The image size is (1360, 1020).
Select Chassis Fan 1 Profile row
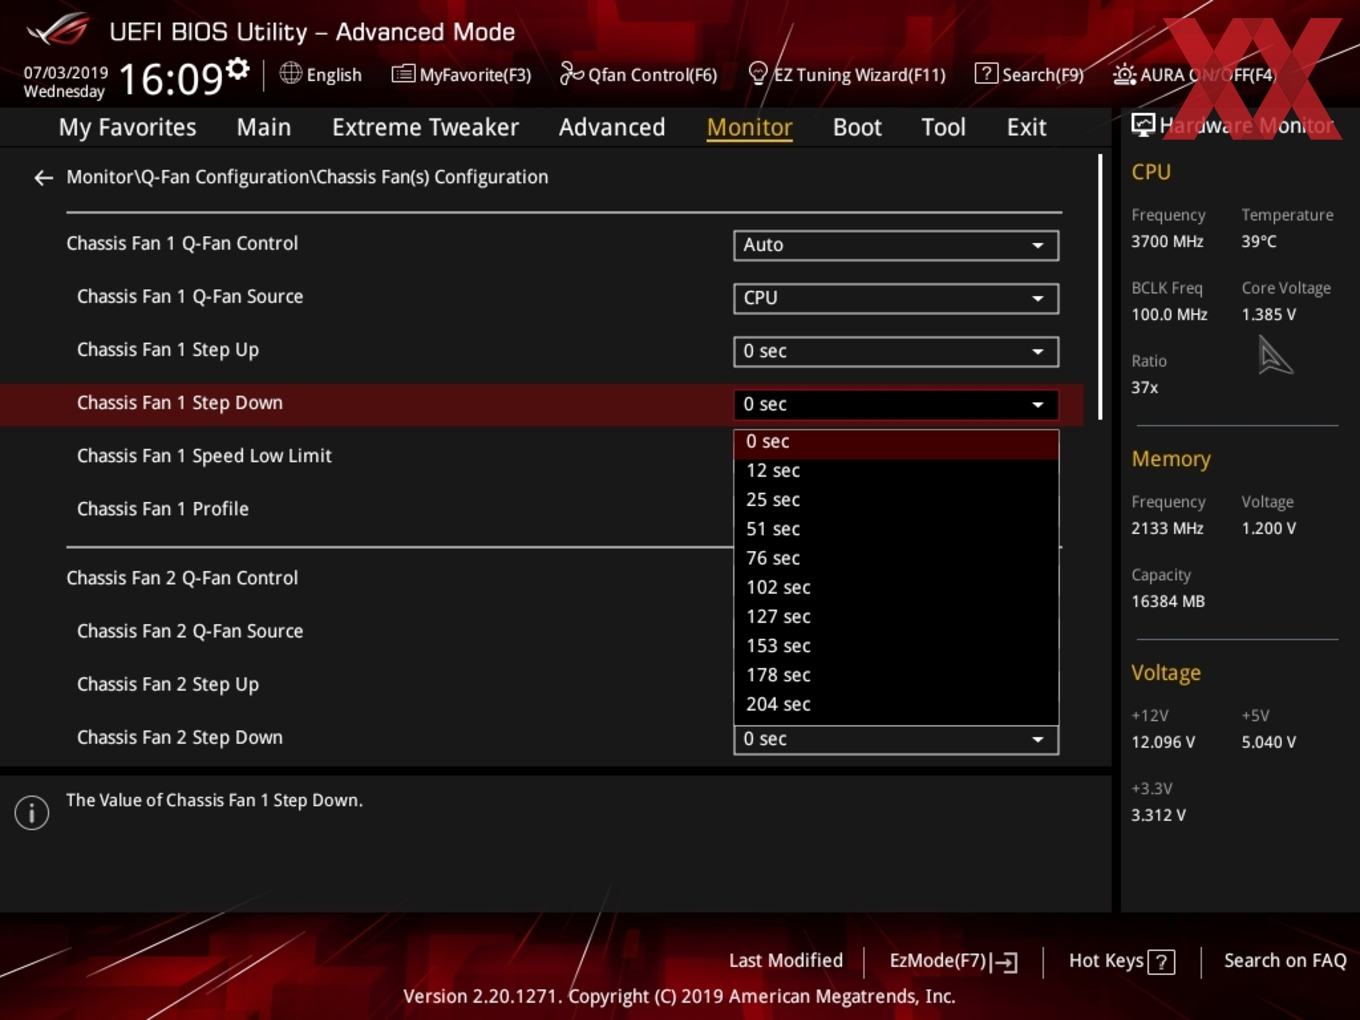click(163, 509)
